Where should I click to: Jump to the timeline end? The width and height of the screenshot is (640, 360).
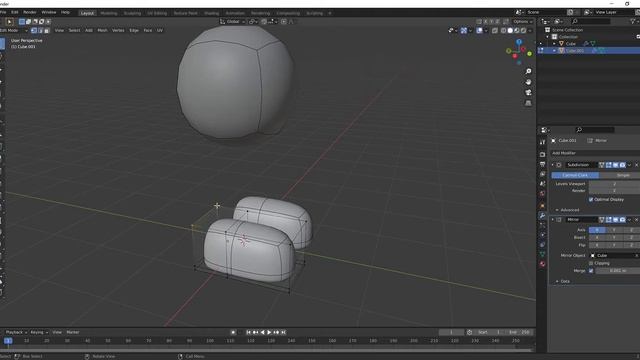point(283,332)
